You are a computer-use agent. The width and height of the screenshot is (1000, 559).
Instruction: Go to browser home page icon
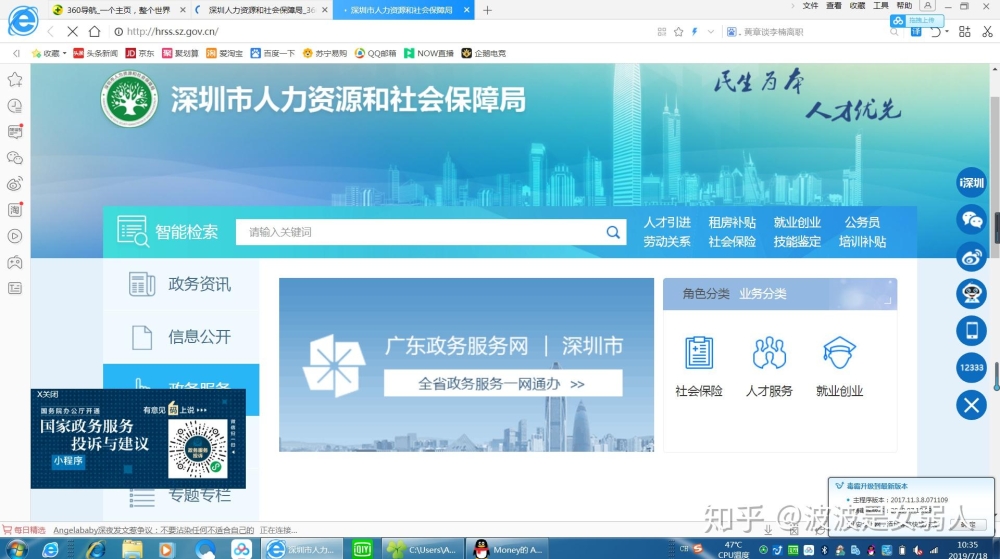[94, 31]
